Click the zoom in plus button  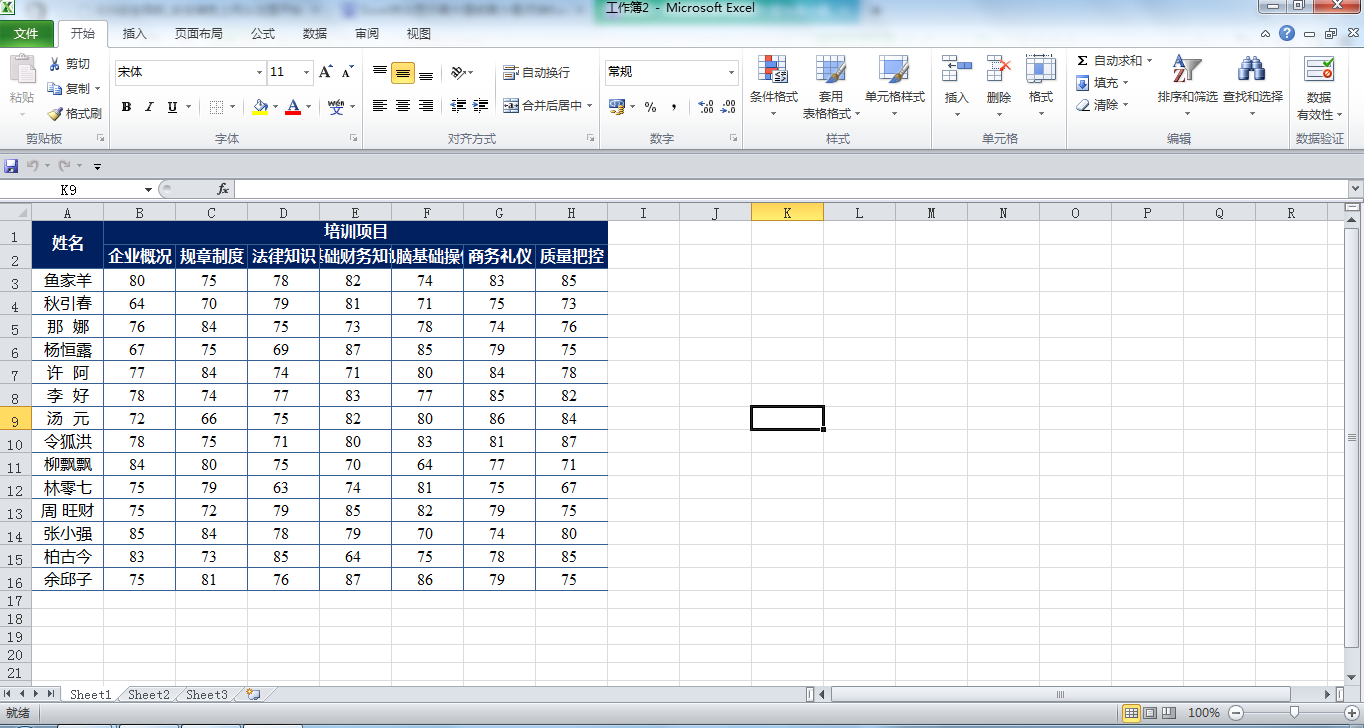tap(1351, 713)
